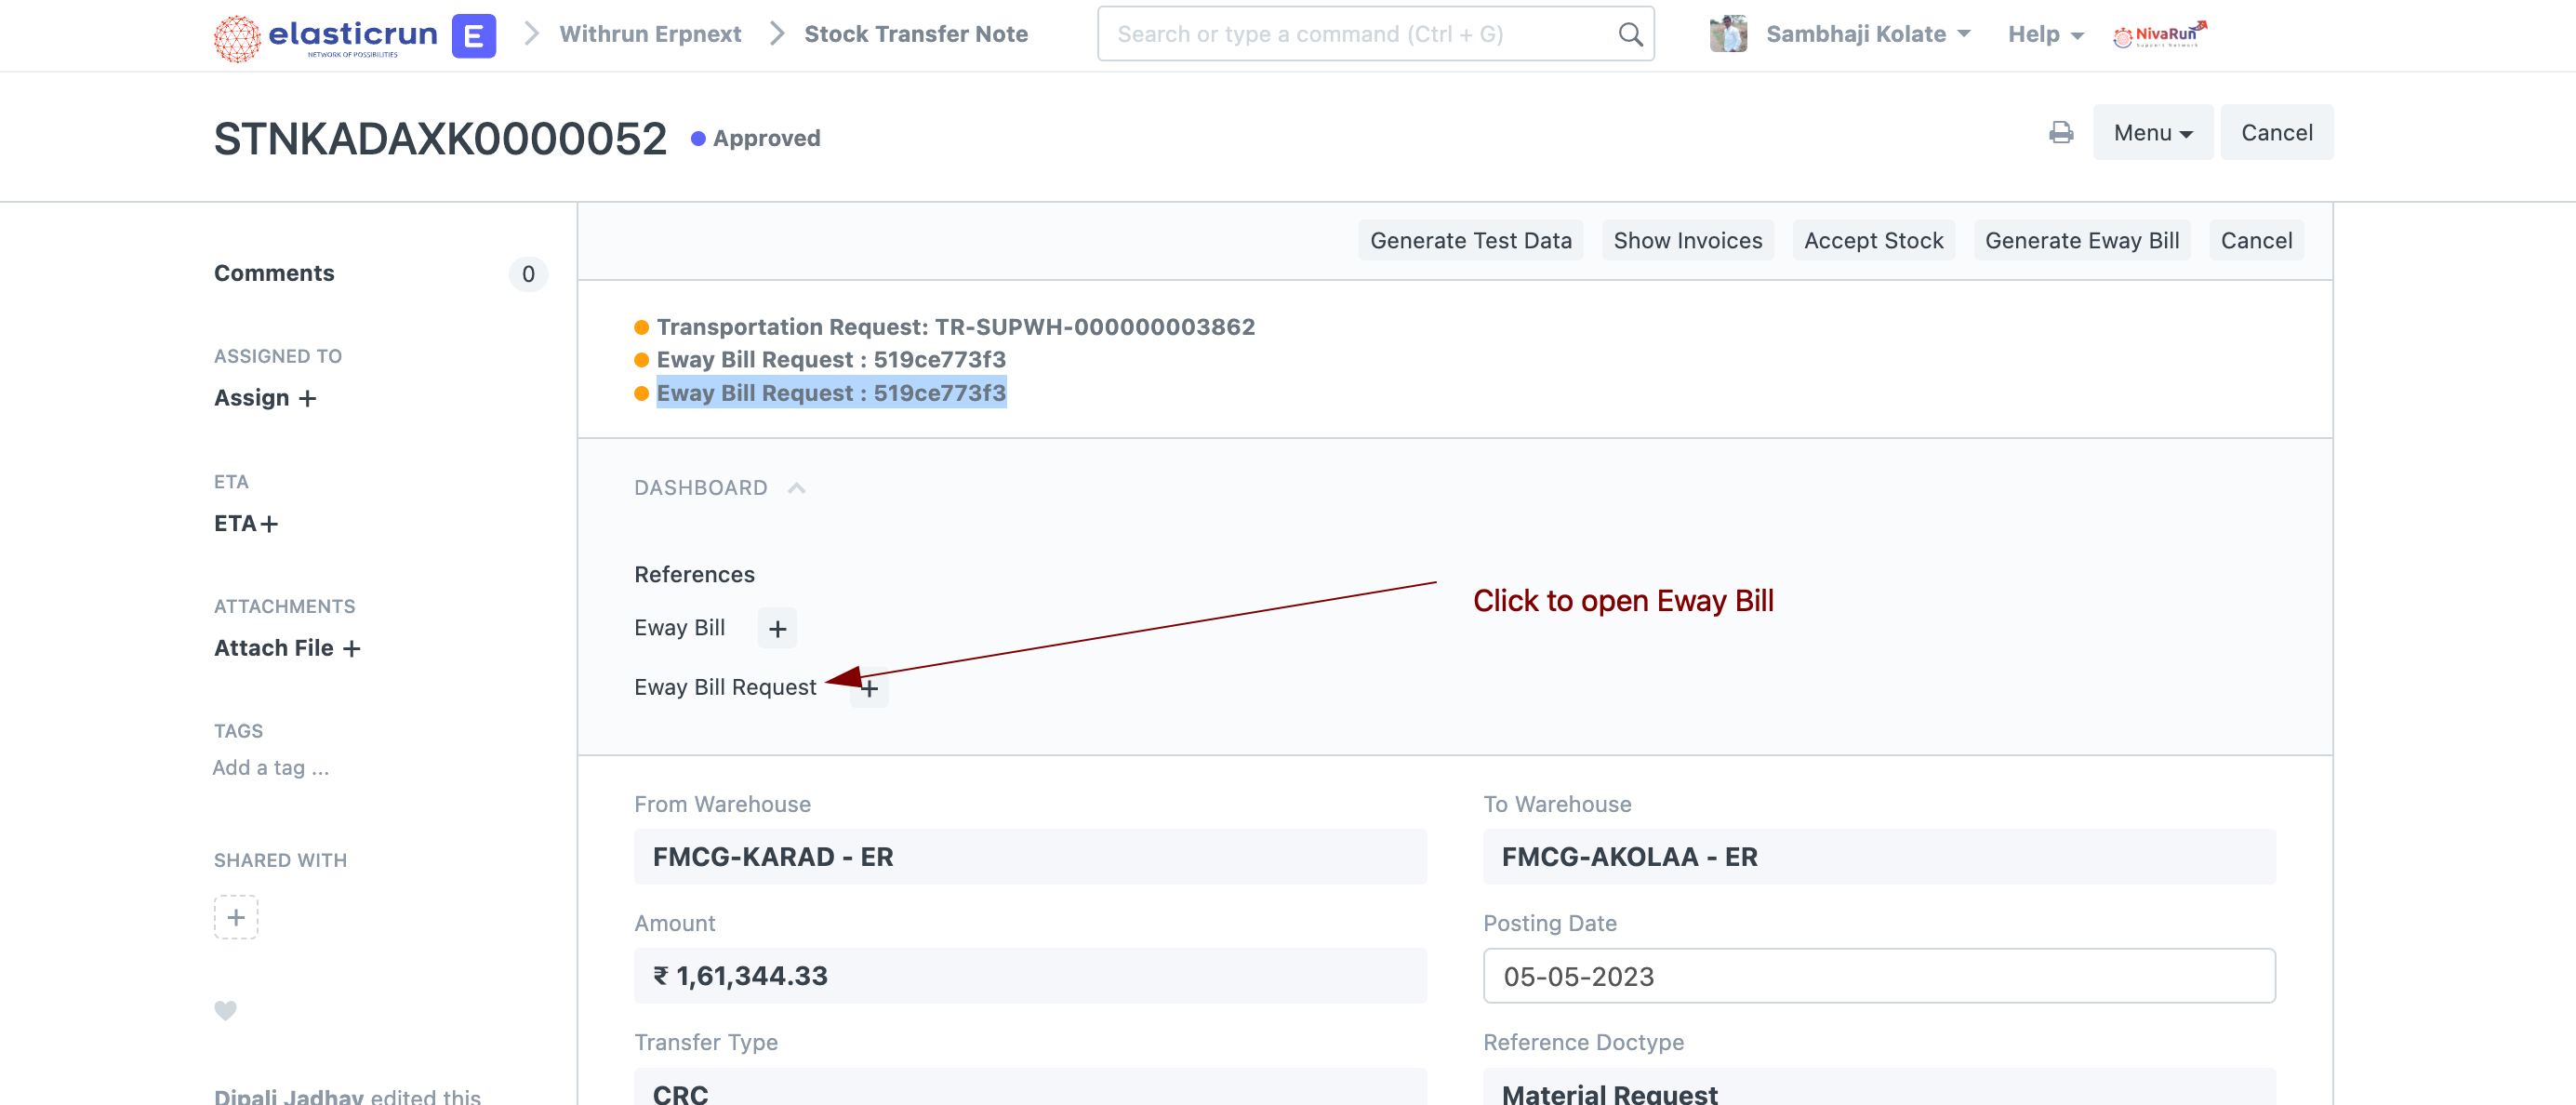Click the To Warehouse value FMCG-AKOLAA - ER
This screenshot has height=1105, width=2576.
1879,858
